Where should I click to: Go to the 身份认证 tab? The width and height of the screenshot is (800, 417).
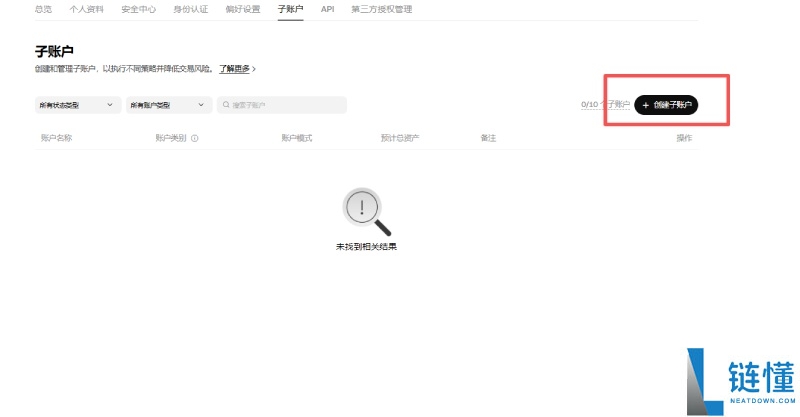click(x=191, y=9)
